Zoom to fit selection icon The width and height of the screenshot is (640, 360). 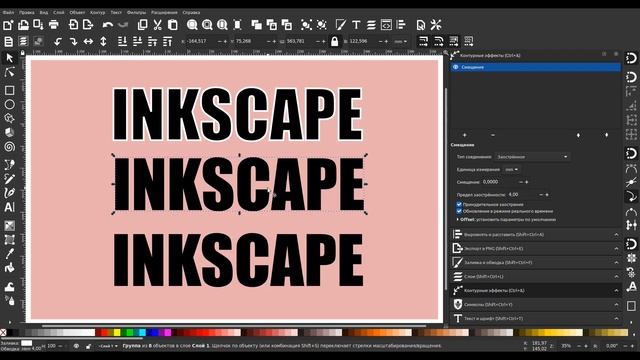(x=192, y=25)
